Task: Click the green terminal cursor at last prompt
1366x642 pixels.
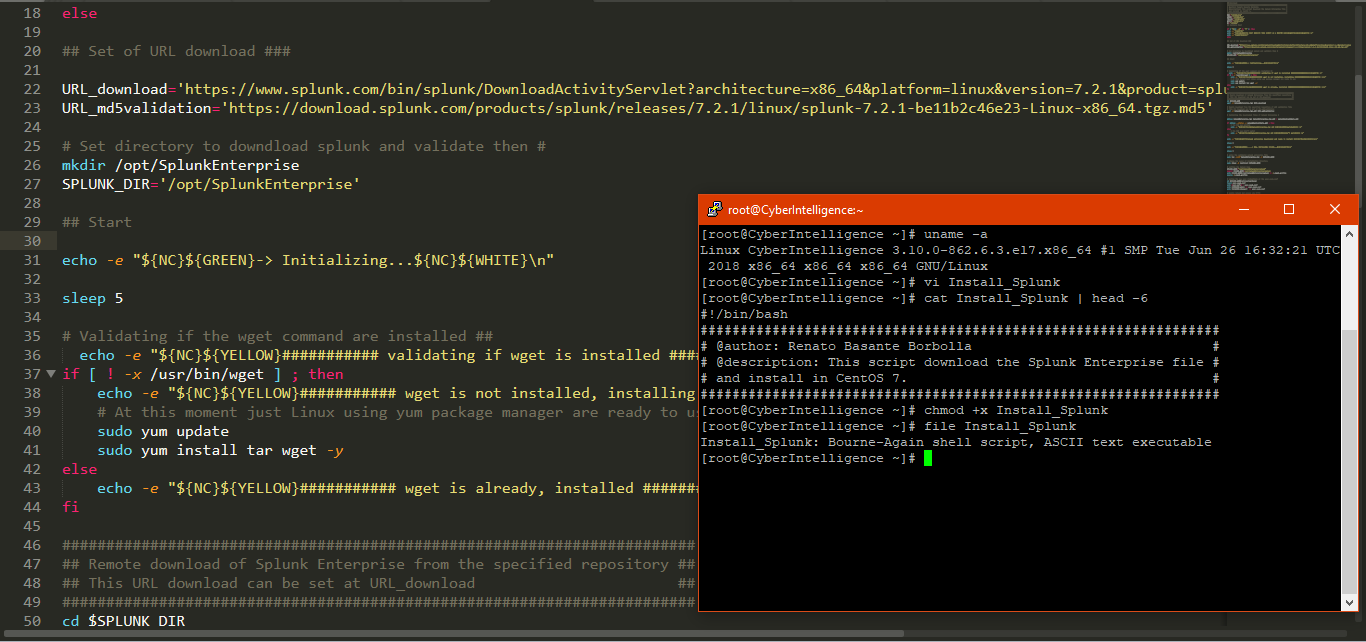Action: (928, 458)
